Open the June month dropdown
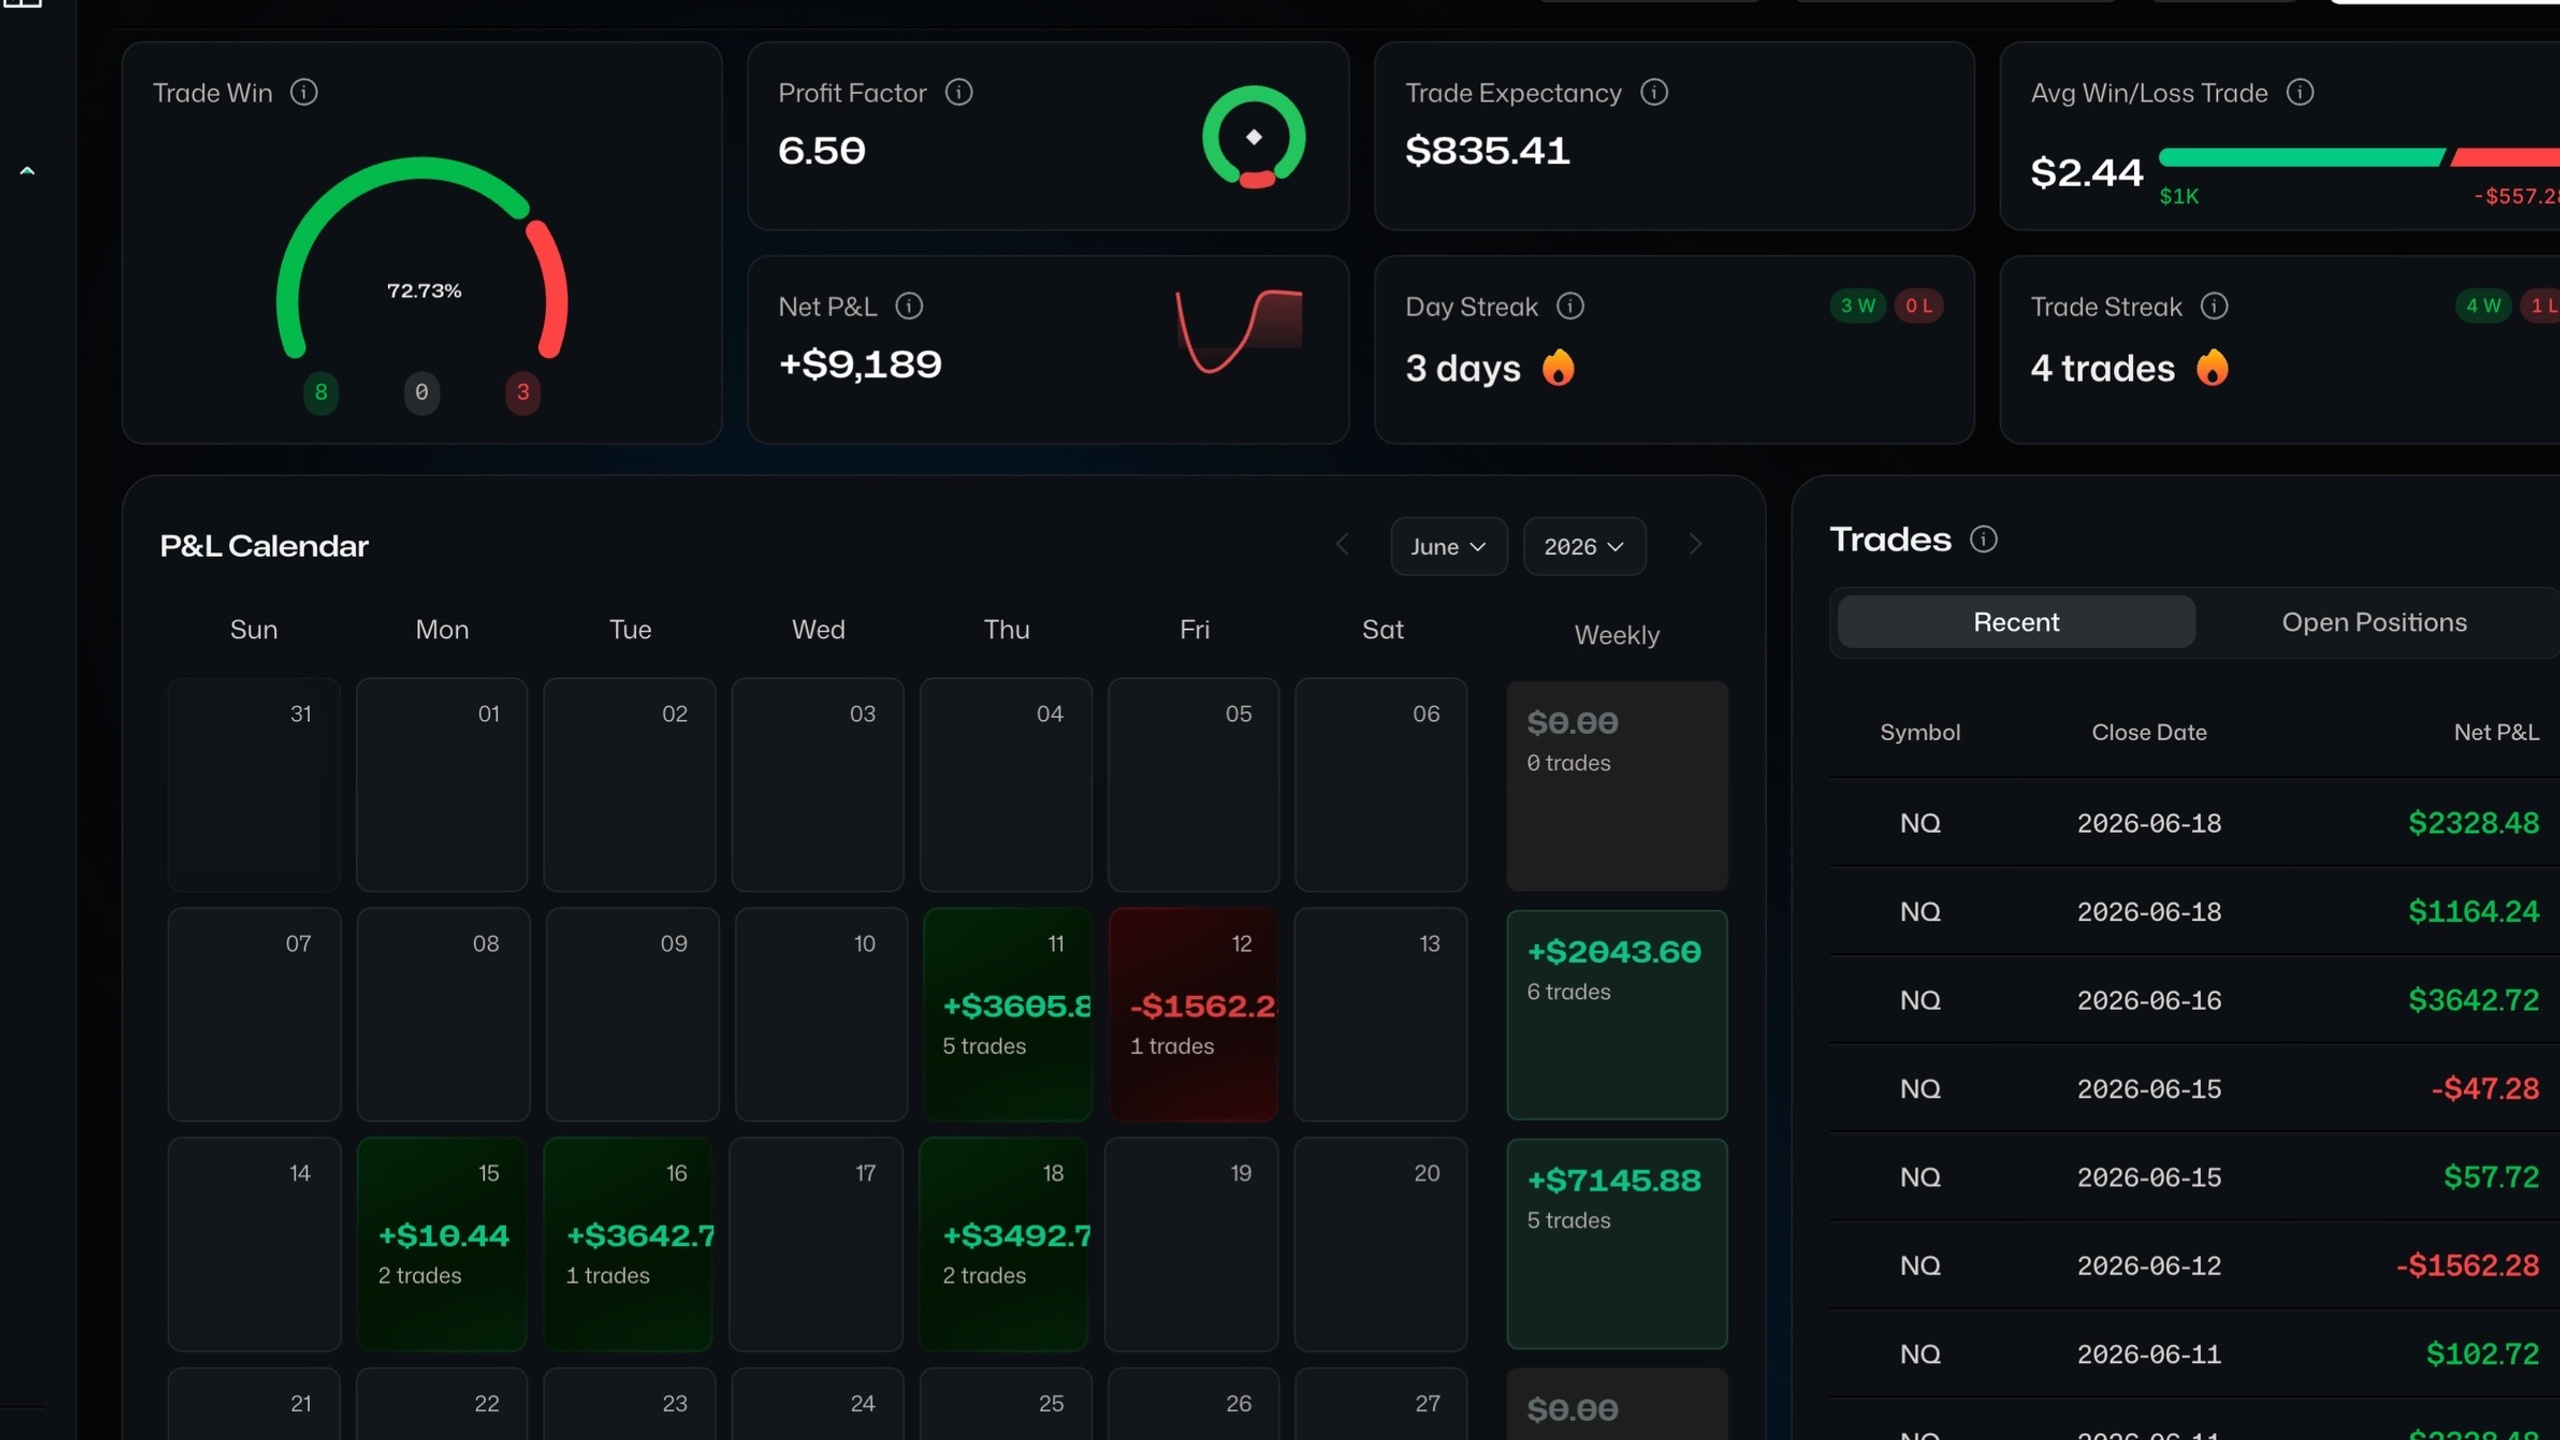The height and width of the screenshot is (1440, 2560). click(x=1449, y=546)
